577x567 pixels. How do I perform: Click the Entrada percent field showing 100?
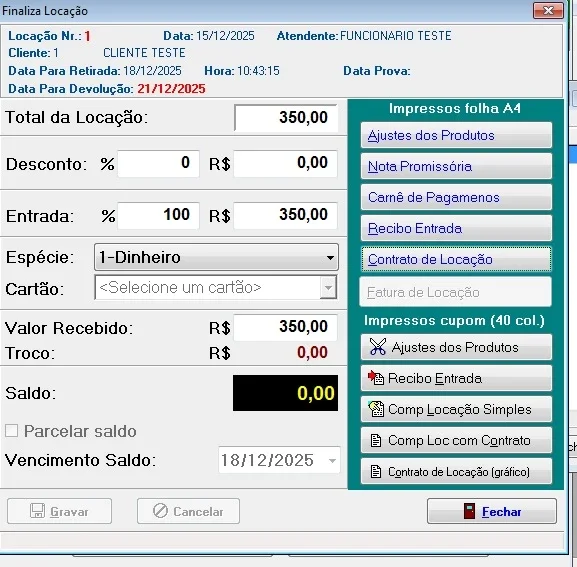pos(158,215)
